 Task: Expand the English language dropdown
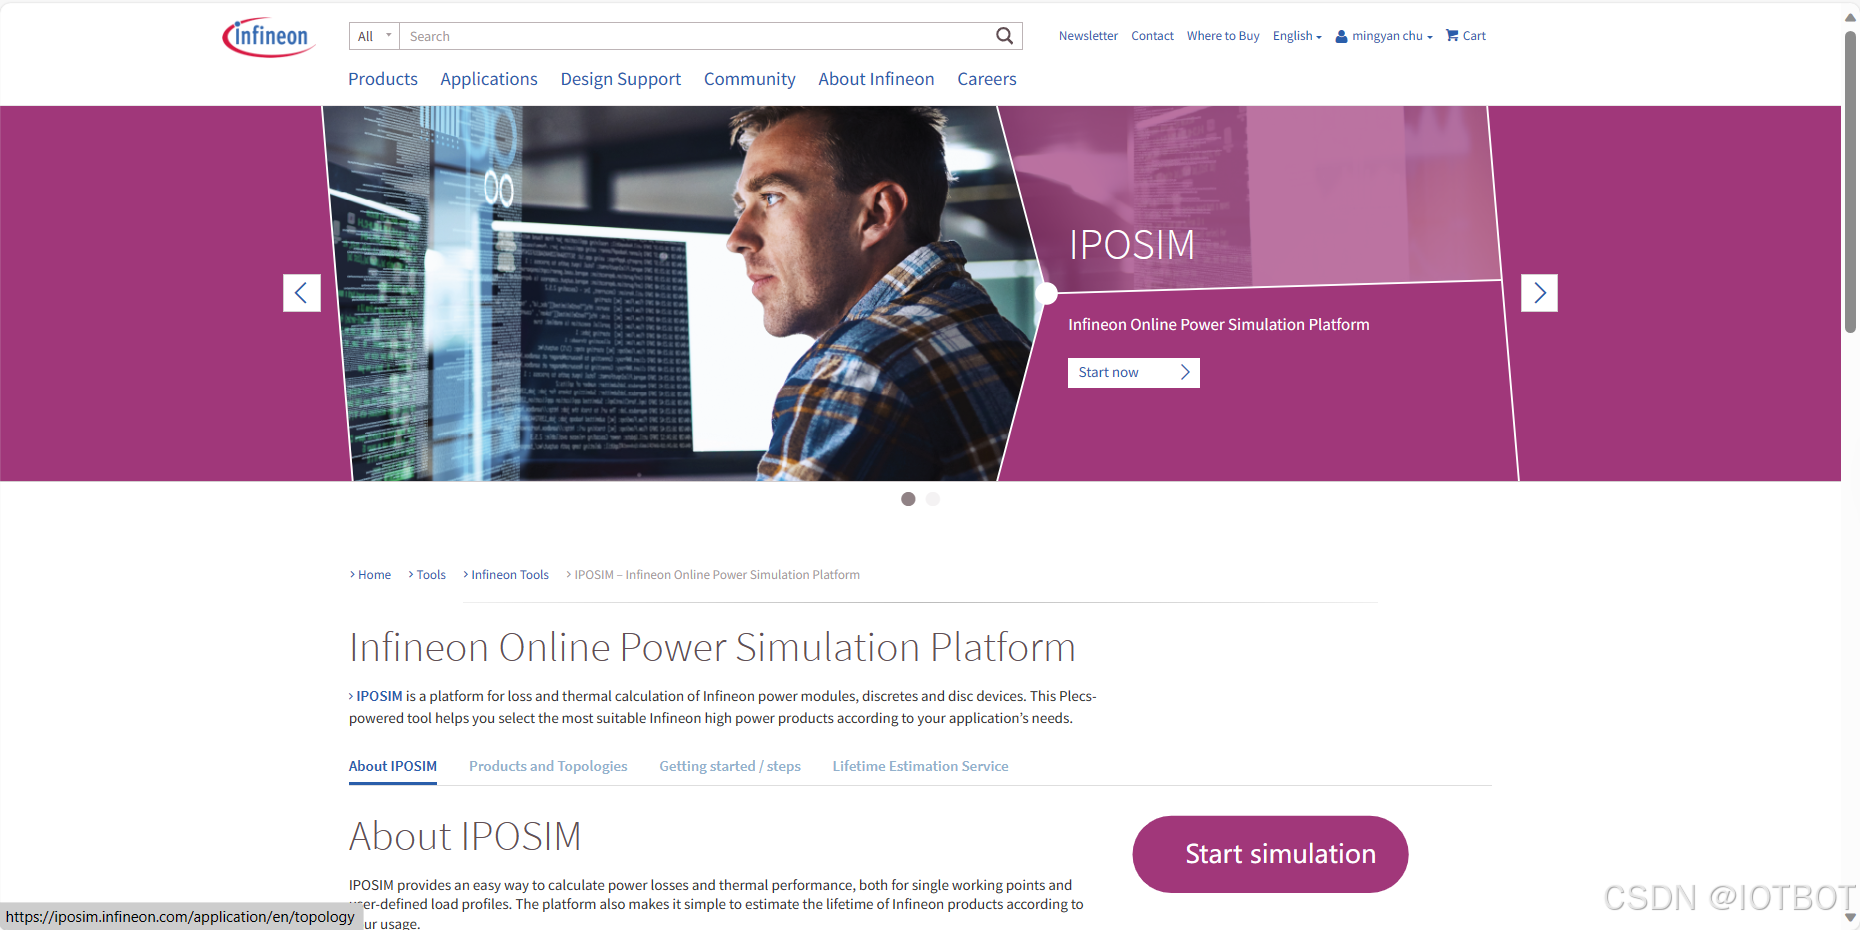tap(1297, 36)
